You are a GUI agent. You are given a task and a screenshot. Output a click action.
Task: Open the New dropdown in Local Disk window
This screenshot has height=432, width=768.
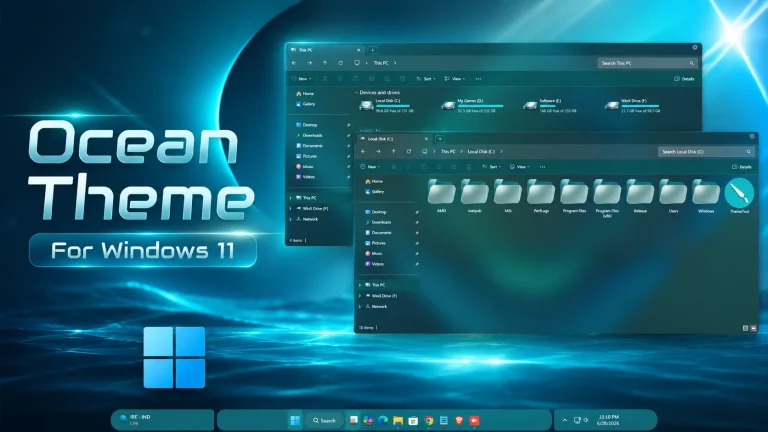(370, 167)
